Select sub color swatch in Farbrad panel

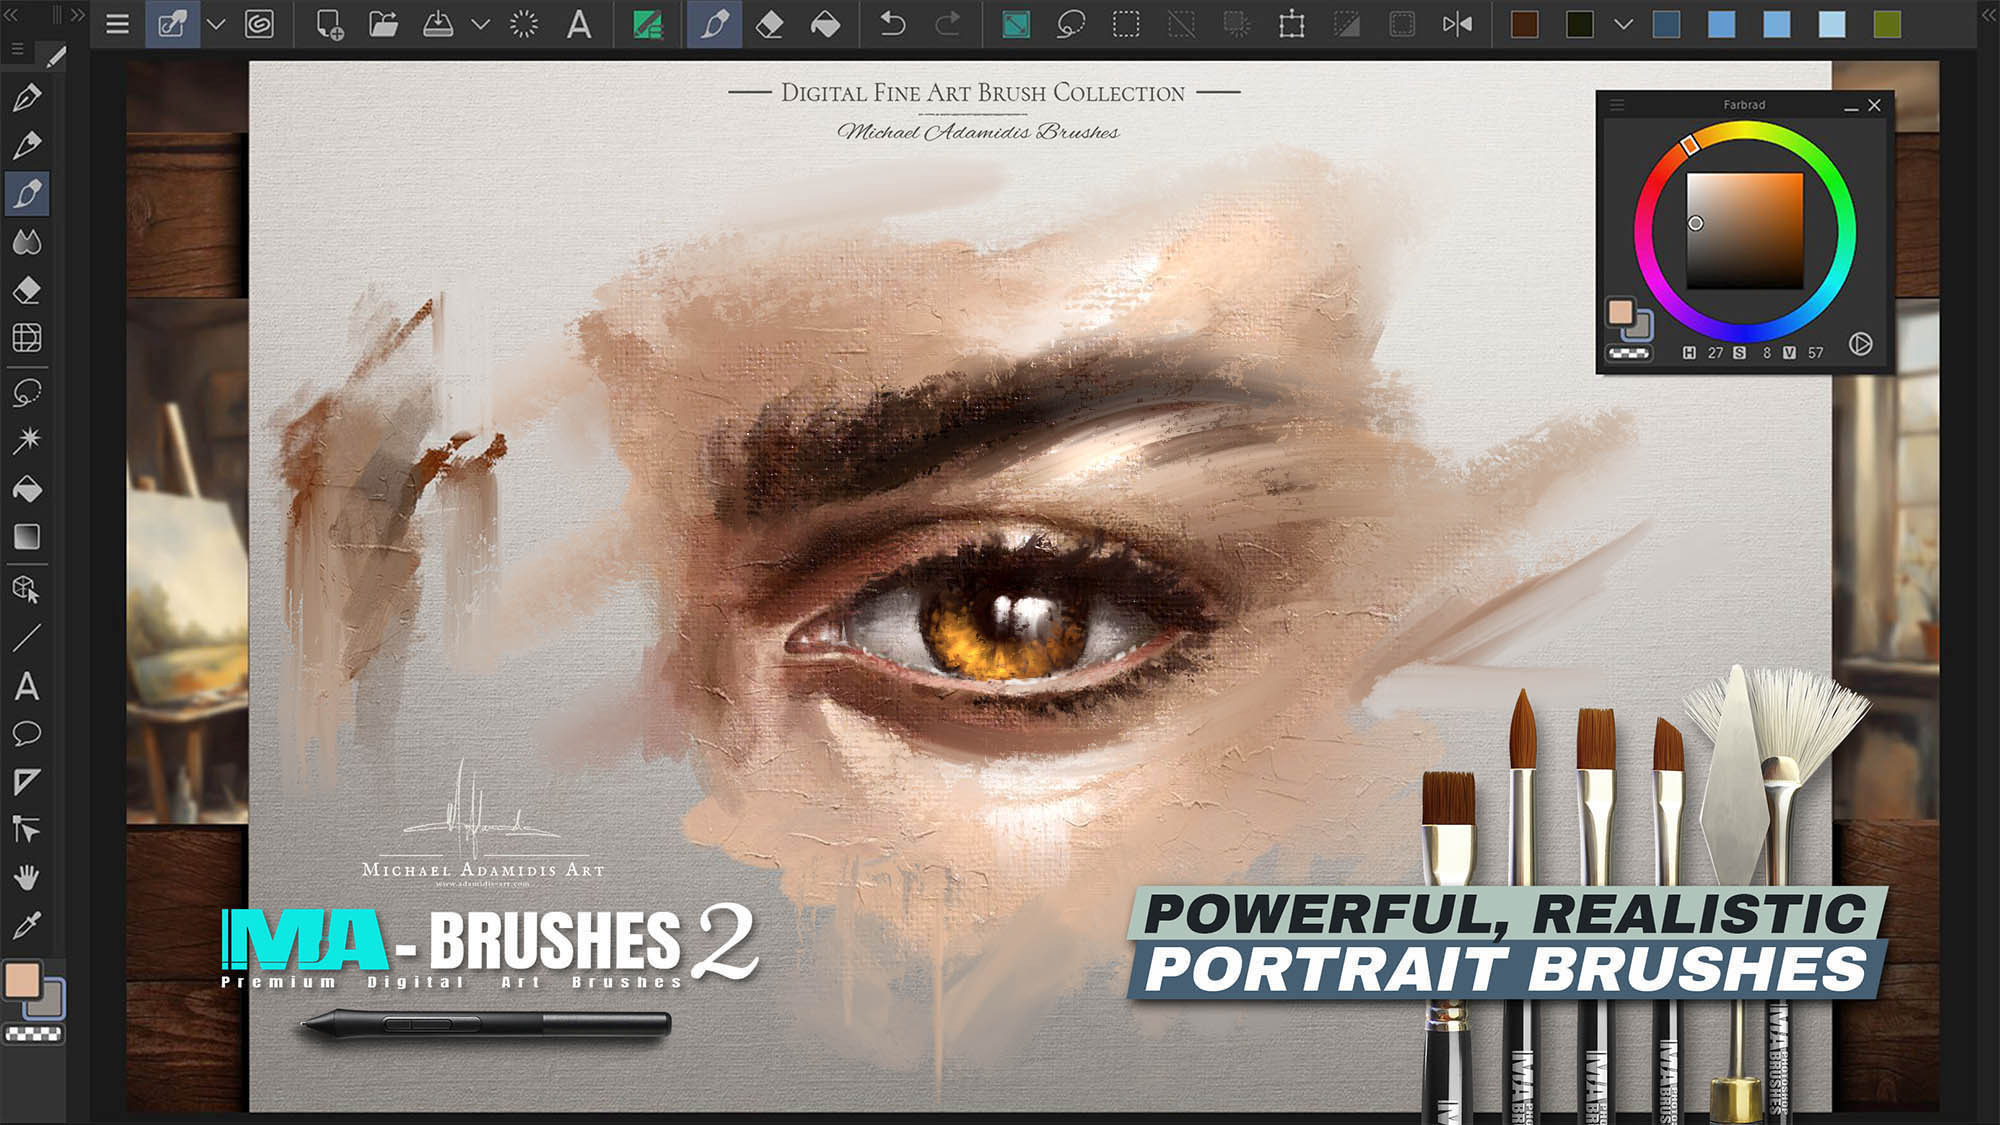(1643, 328)
